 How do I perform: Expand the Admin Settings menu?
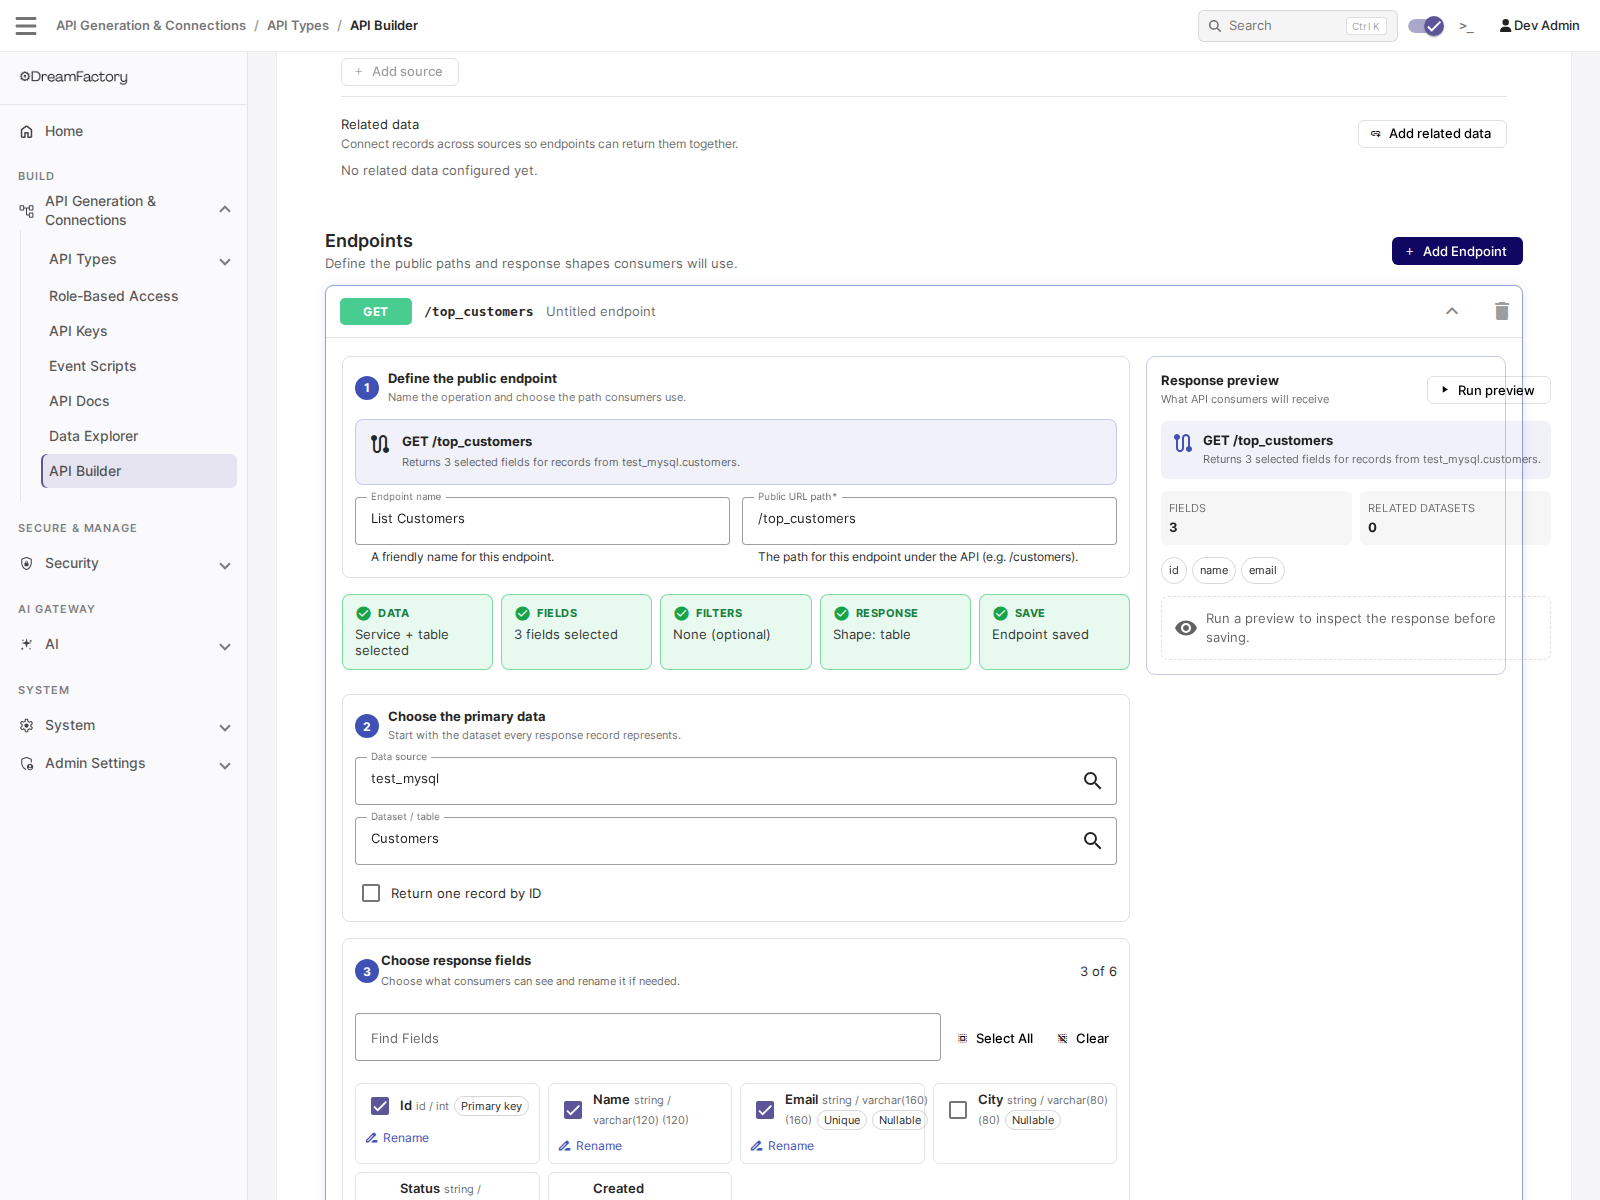coord(225,766)
